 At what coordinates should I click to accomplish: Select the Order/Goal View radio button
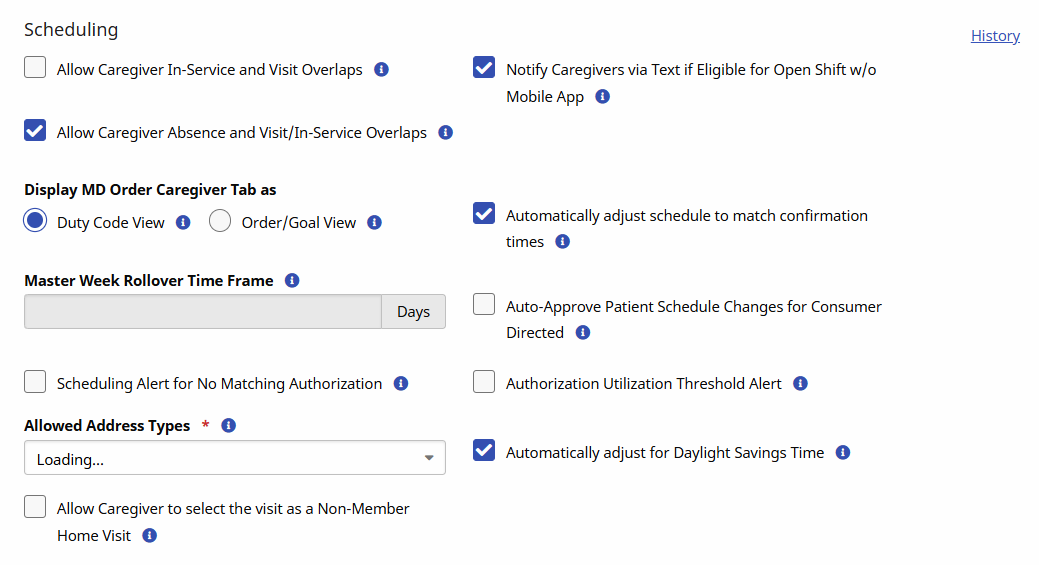[x=220, y=222]
